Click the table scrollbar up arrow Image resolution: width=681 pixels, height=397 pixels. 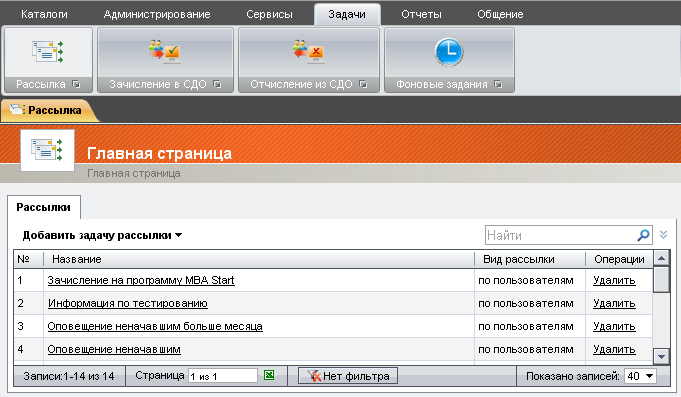coord(661,258)
